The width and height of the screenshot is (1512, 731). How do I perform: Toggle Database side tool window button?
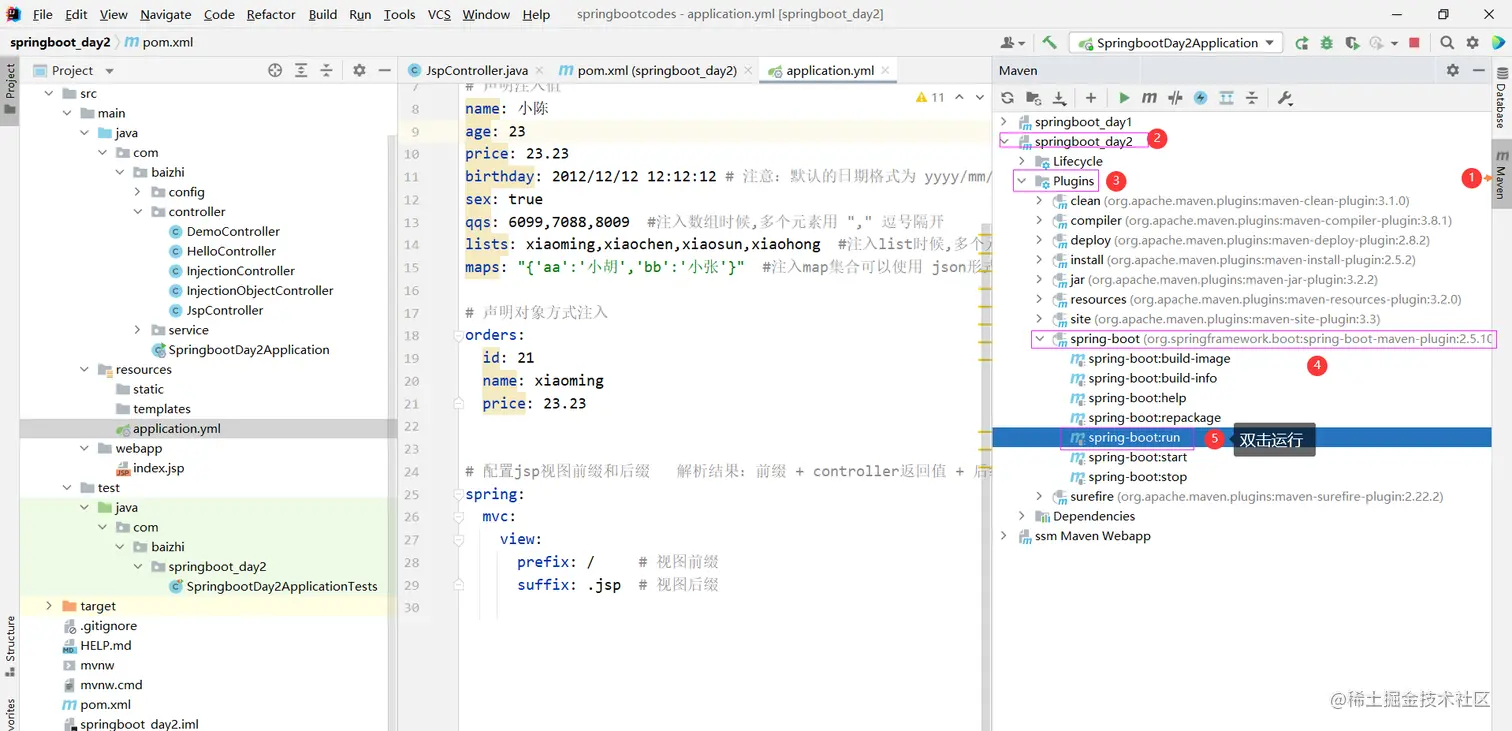click(1501, 98)
